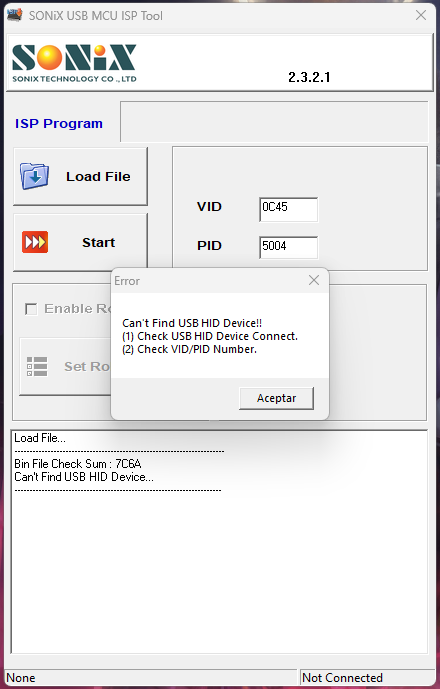Toggle the Enable Ro checkbox
Image resolution: width=440 pixels, height=689 pixels.
pos(31,309)
